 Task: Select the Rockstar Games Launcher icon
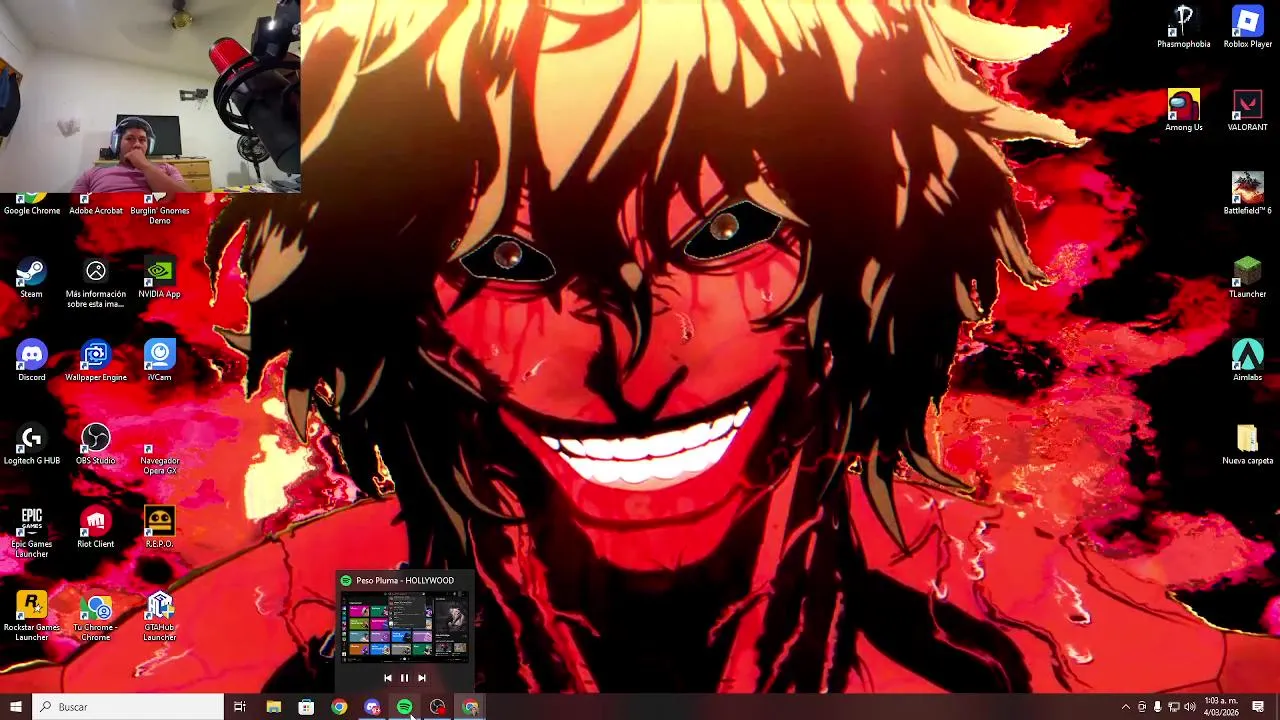[31, 617]
